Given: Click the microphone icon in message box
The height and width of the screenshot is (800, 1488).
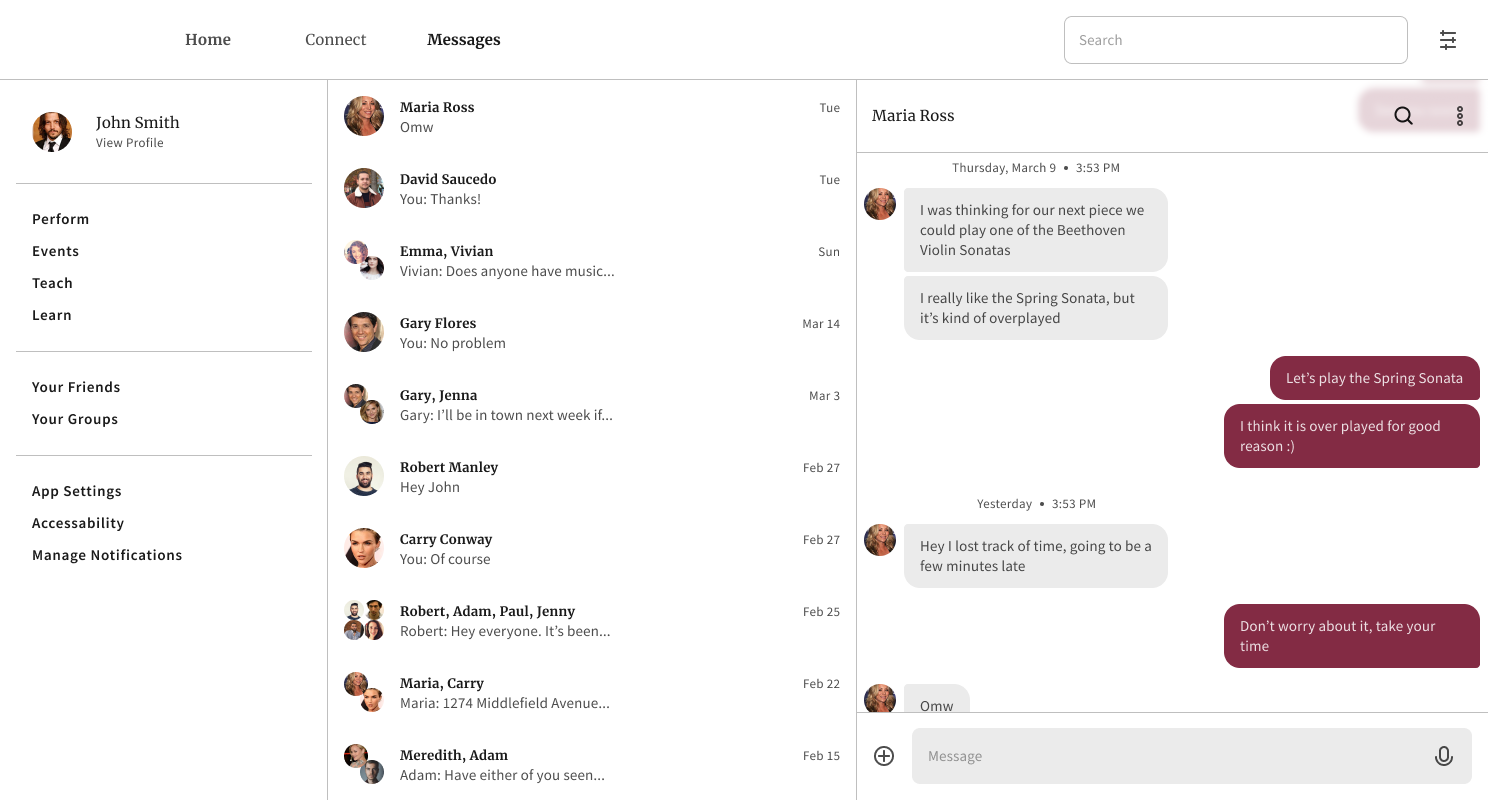Looking at the screenshot, I should [1443, 756].
